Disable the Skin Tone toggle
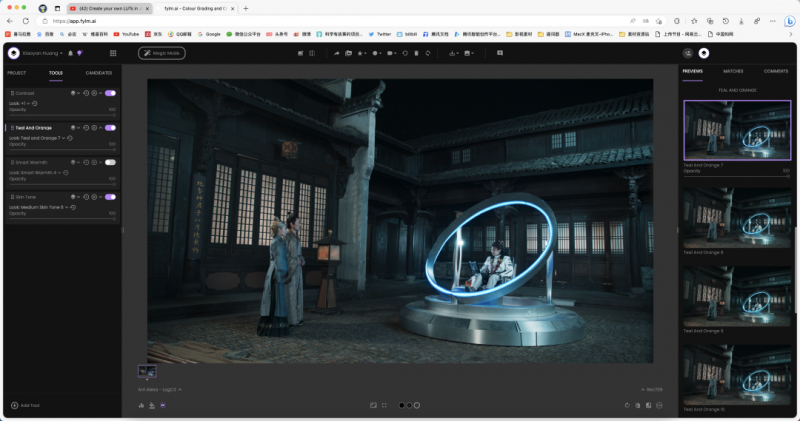The height and width of the screenshot is (421, 800). tap(110, 197)
